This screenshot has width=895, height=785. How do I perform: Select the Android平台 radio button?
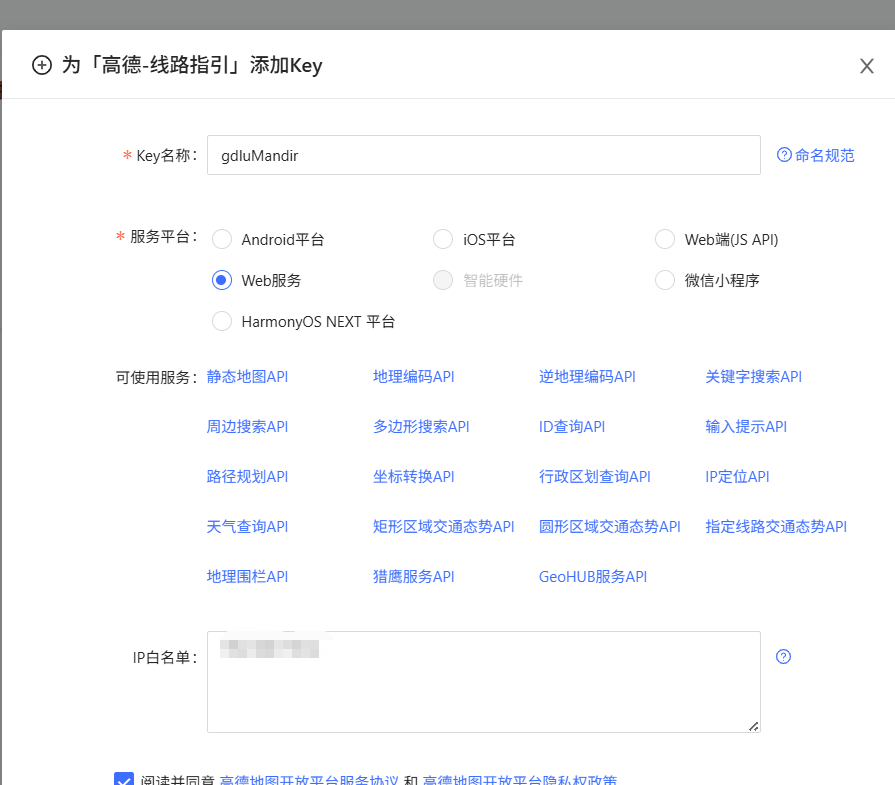coord(222,239)
